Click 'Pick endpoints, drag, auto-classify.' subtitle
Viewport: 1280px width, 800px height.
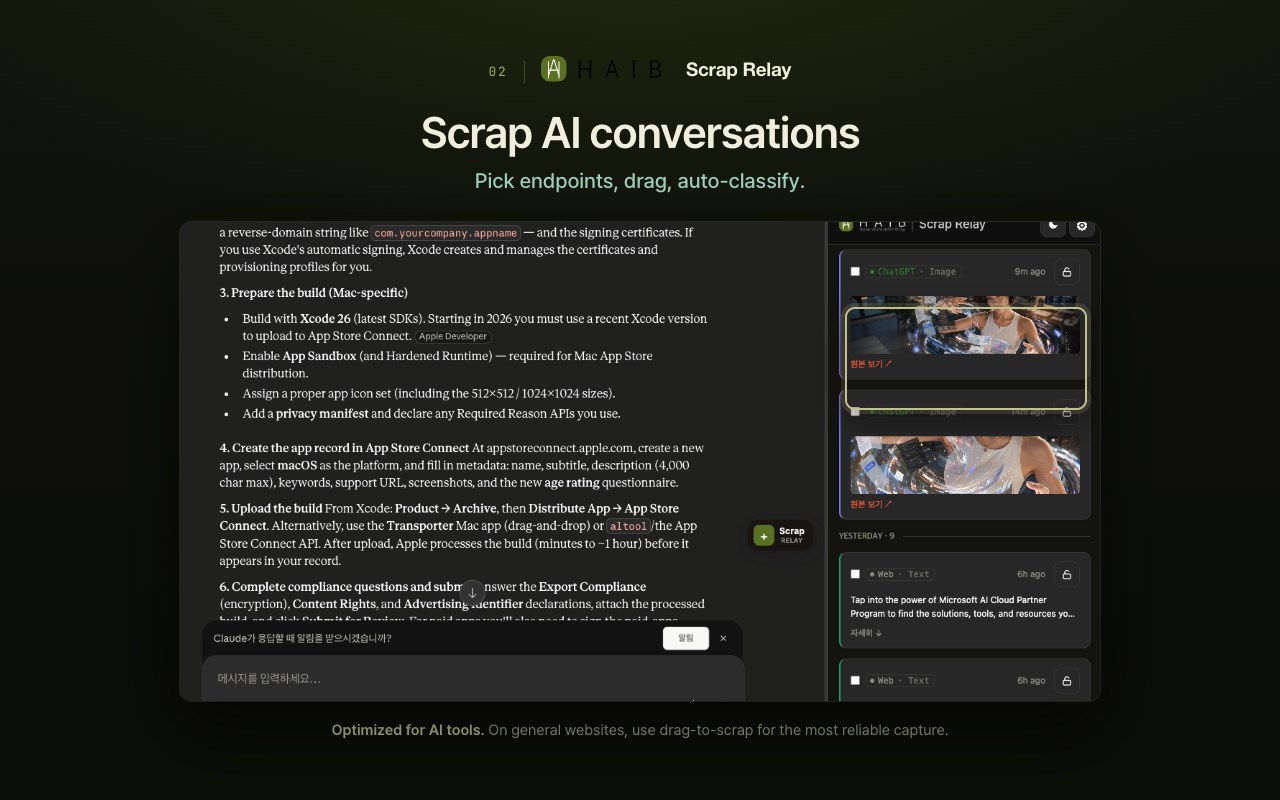click(640, 181)
